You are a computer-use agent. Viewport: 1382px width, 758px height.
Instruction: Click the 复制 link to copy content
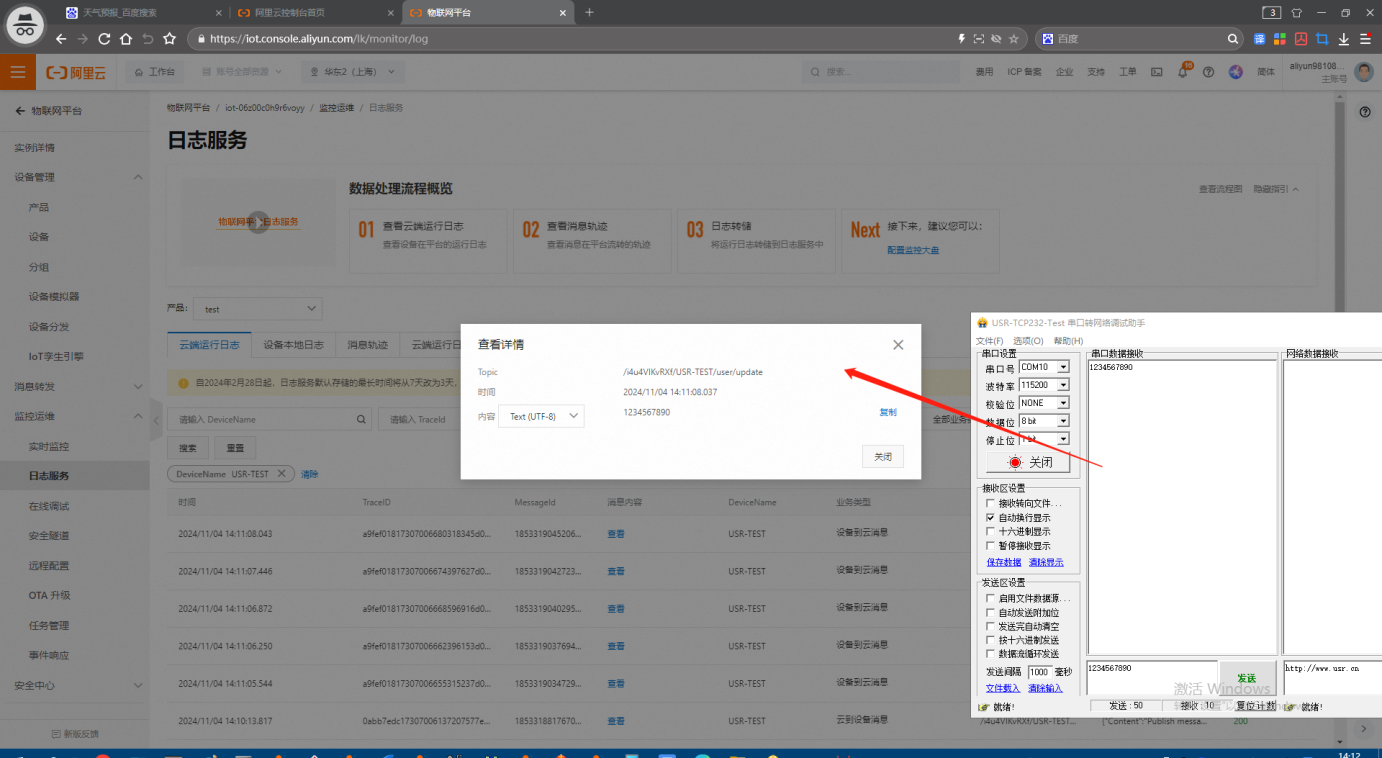(x=887, y=412)
